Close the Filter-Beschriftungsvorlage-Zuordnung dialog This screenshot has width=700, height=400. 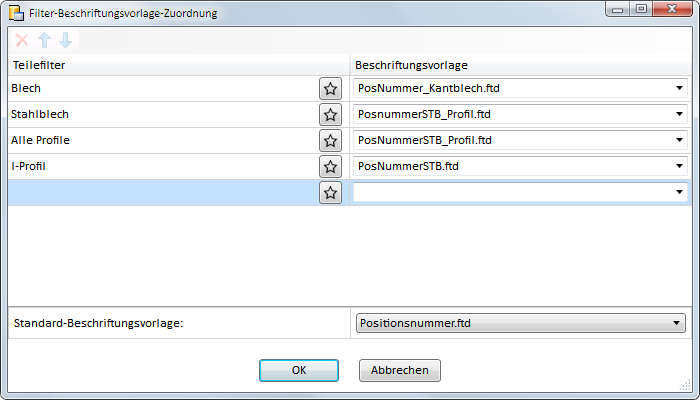pos(672,9)
